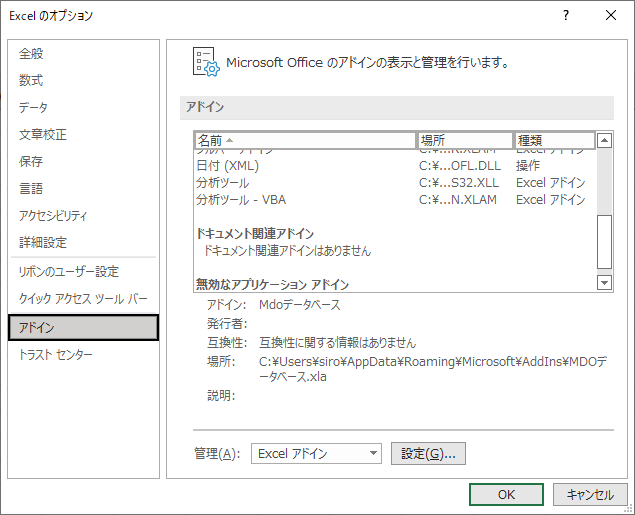The image size is (635, 515).
Task: Click the 設定(G)... button
Action: point(428,453)
